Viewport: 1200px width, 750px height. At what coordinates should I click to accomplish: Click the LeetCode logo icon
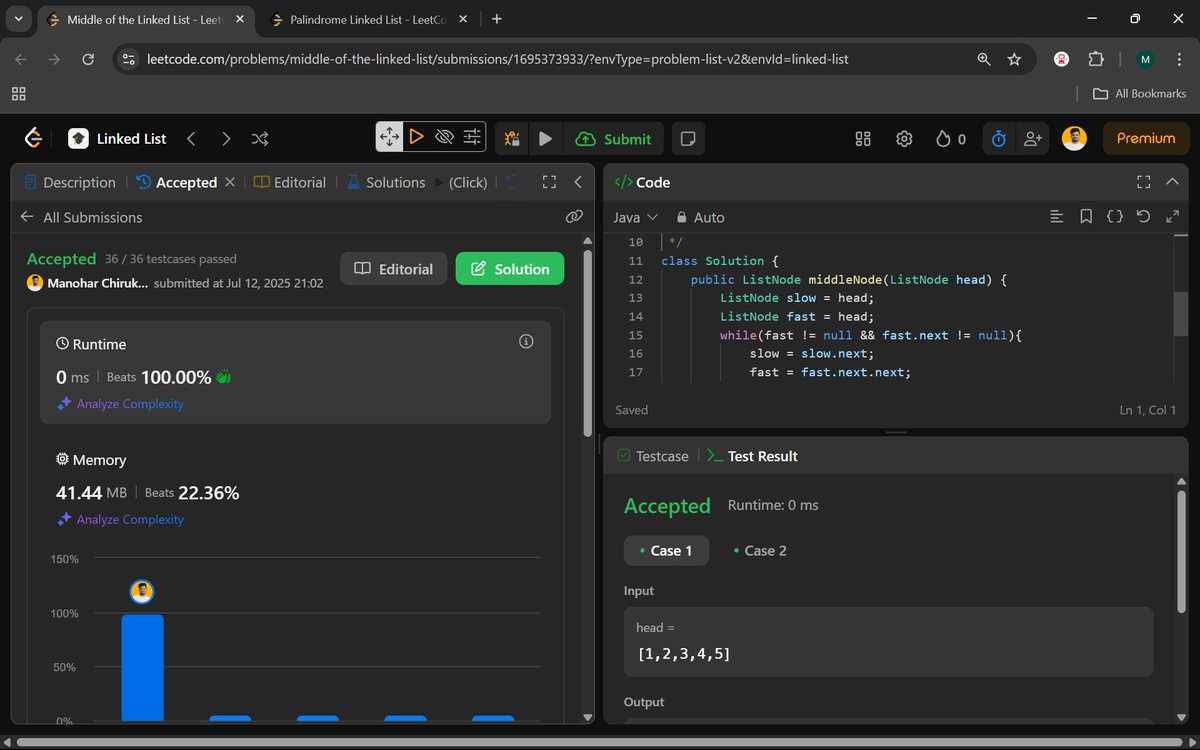click(33, 138)
